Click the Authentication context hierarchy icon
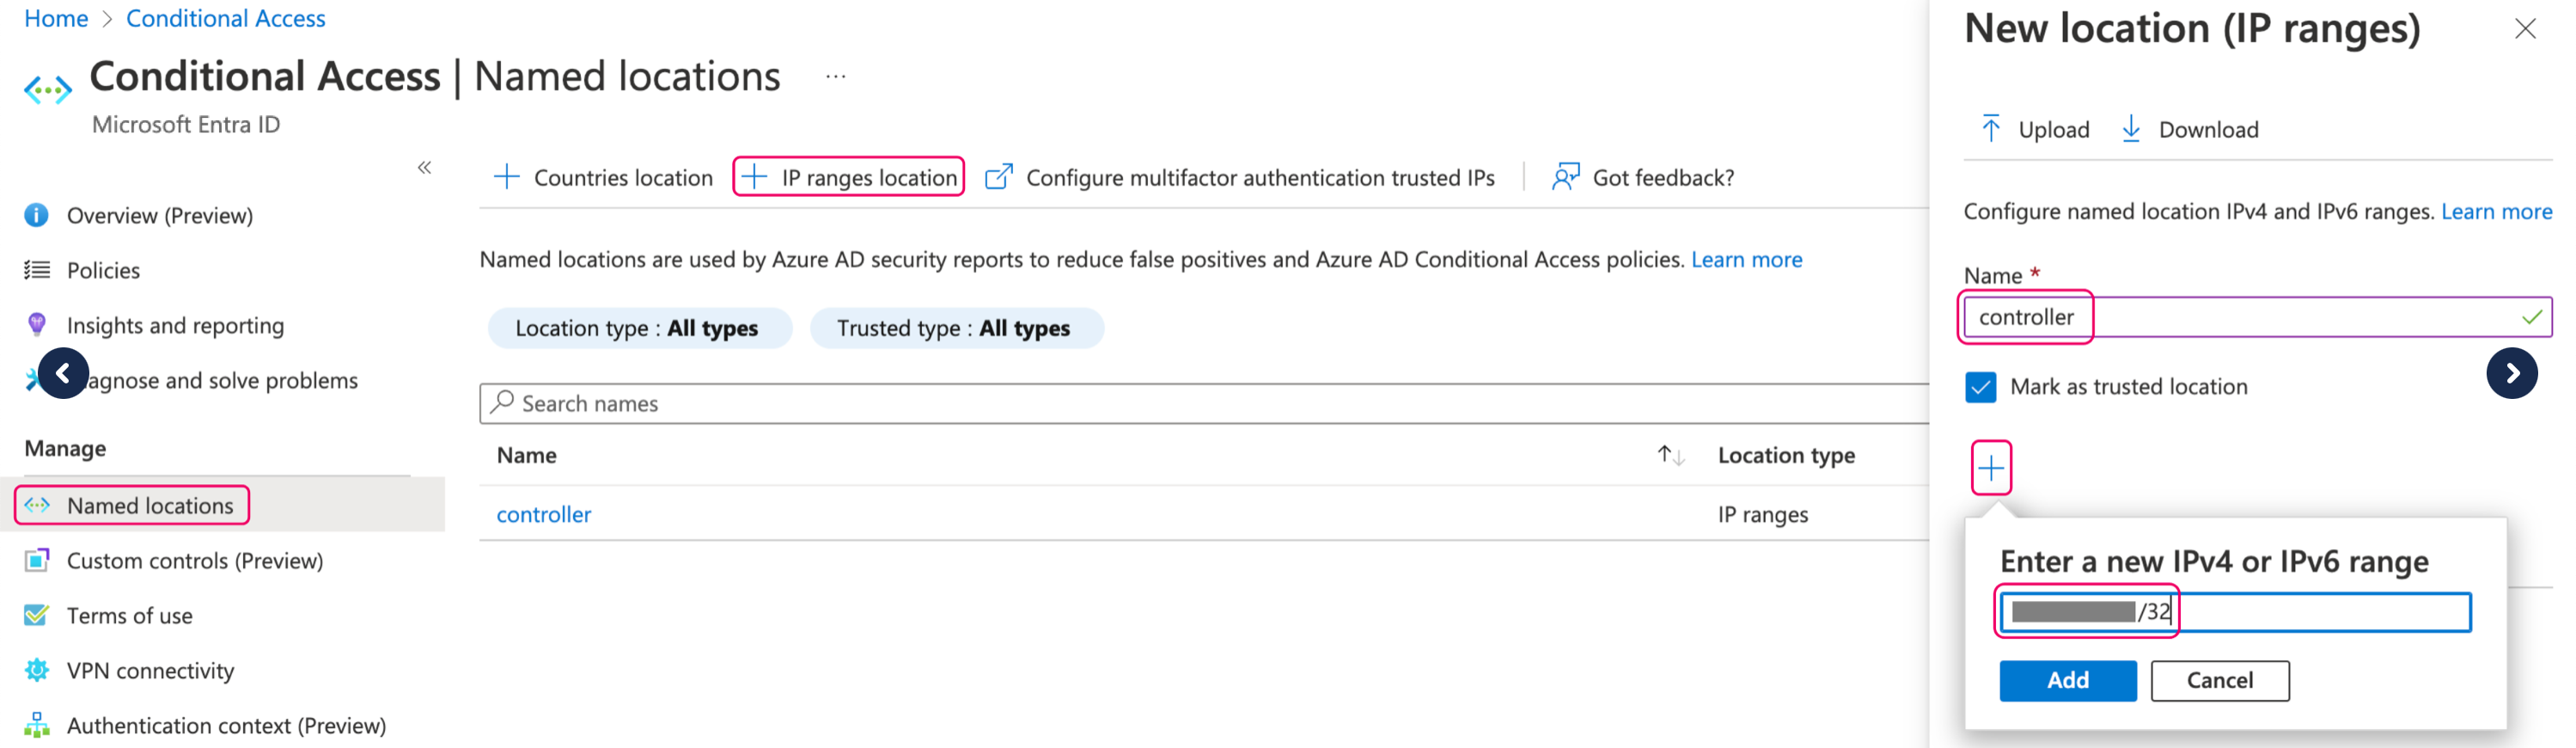 click(x=36, y=725)
